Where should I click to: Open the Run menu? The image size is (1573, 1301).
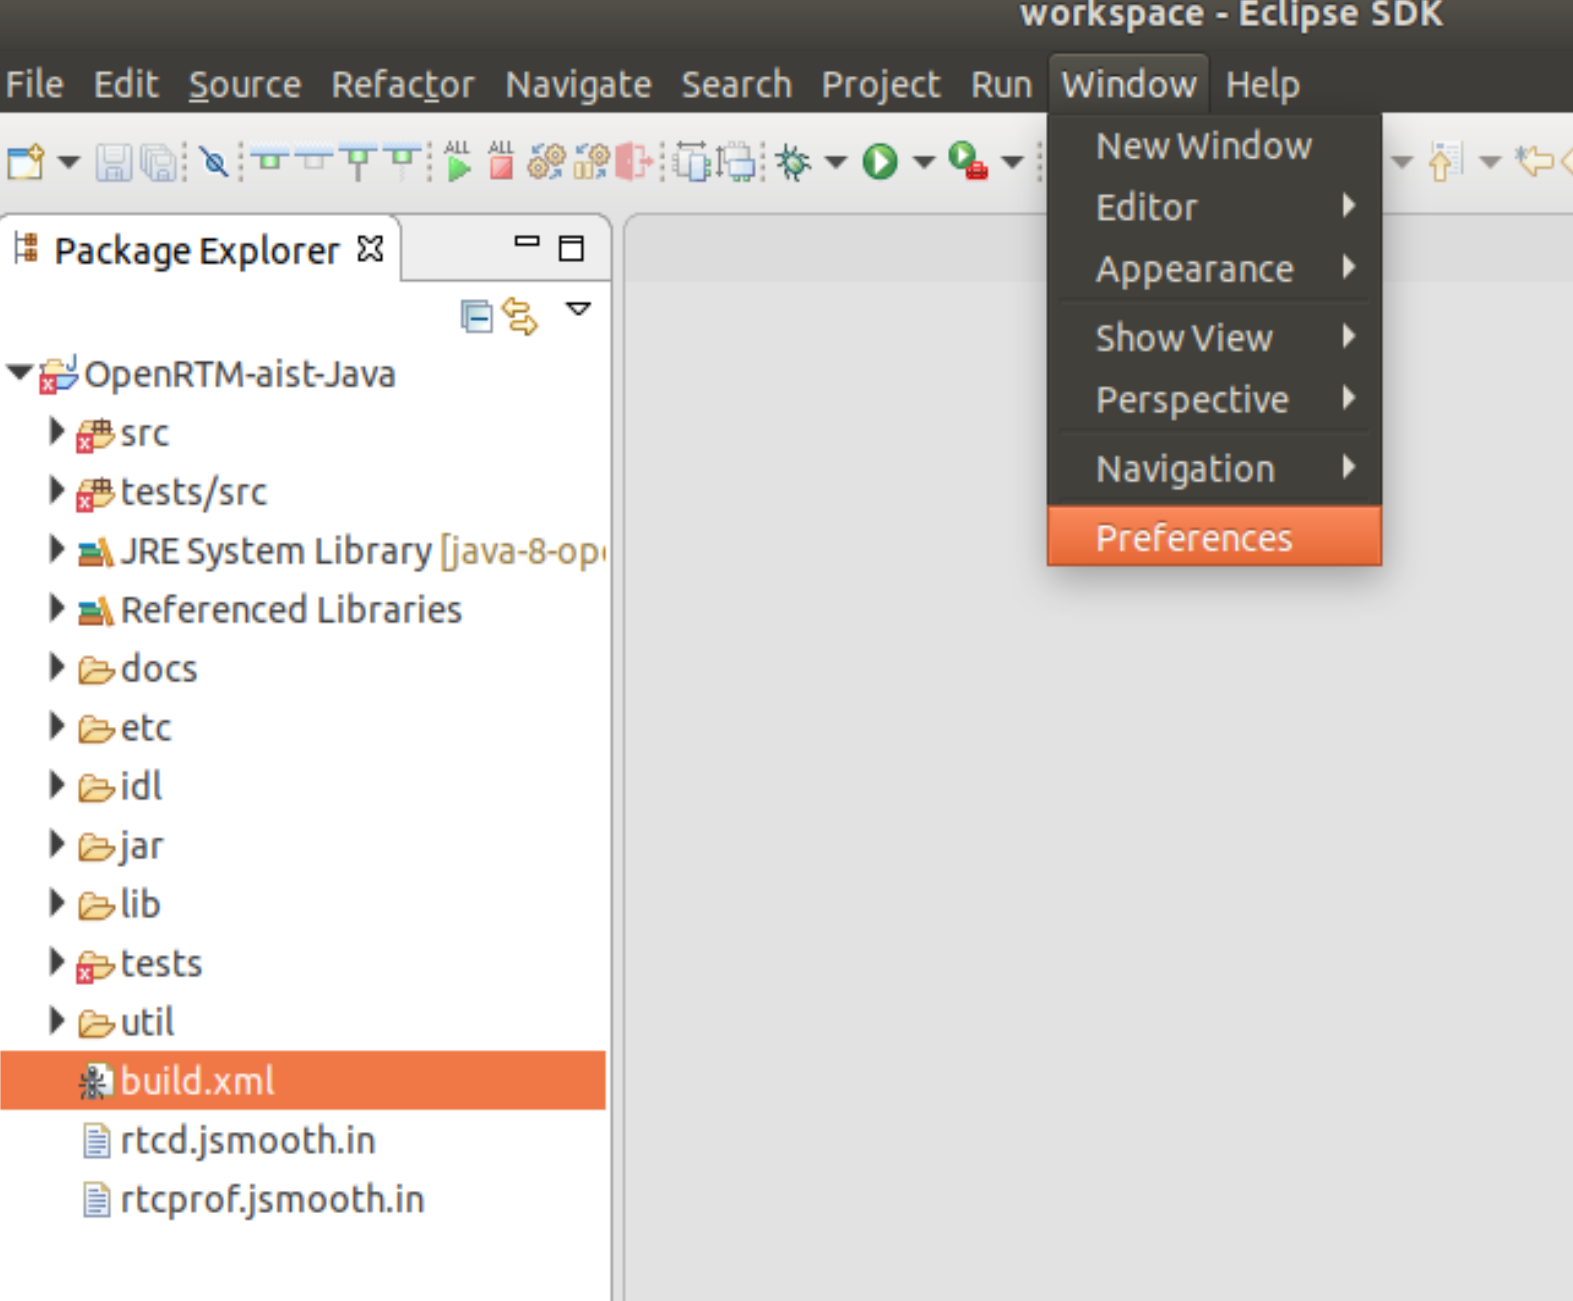coord(1001,84)
